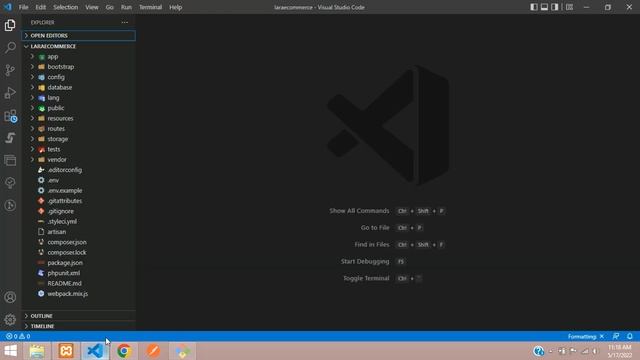The width and height of the screenshot is (640, 360).
Task: Expand the routes folder
Action: point(78,129)
